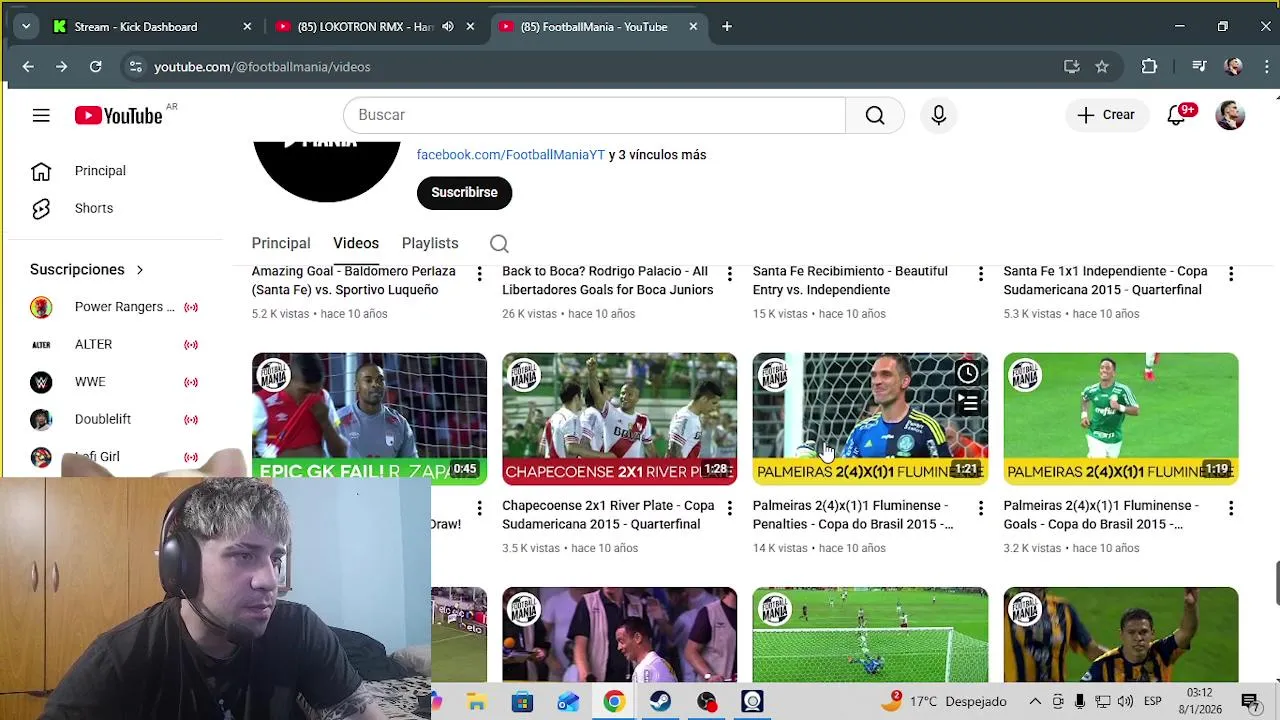Select the Videos channel tab
This screenshot has height=720, width=1280.
click(x=356, y=243)
